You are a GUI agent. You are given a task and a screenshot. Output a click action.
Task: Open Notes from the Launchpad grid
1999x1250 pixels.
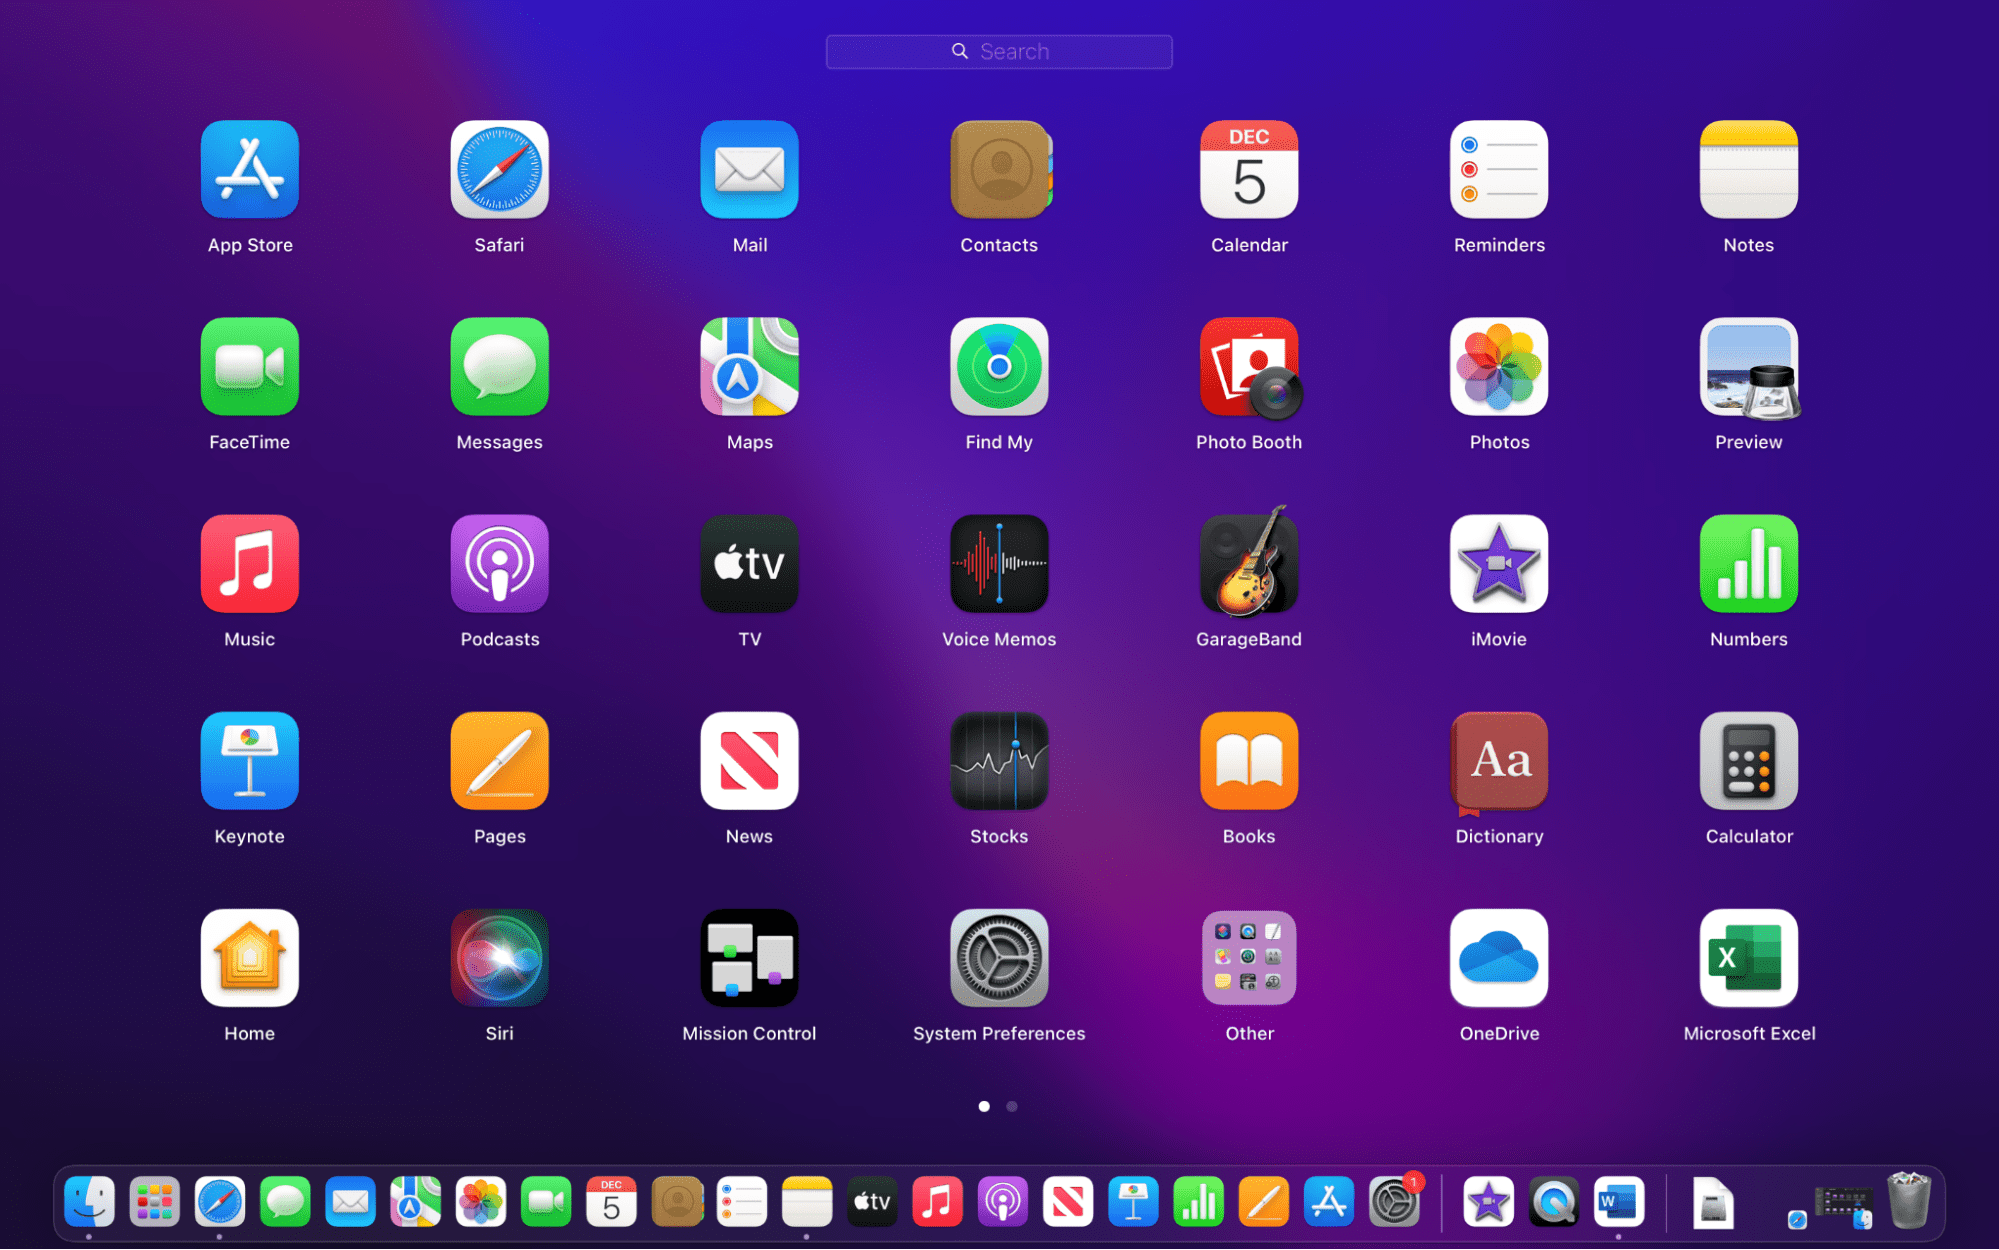pyautogui.click(x=1748, y=170)
